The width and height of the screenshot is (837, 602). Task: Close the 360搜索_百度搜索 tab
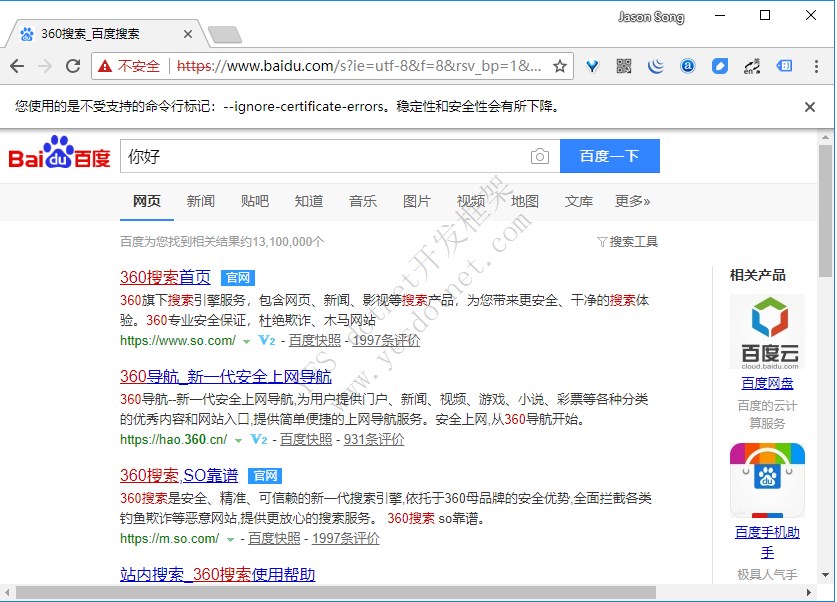[x=187, y=34]
